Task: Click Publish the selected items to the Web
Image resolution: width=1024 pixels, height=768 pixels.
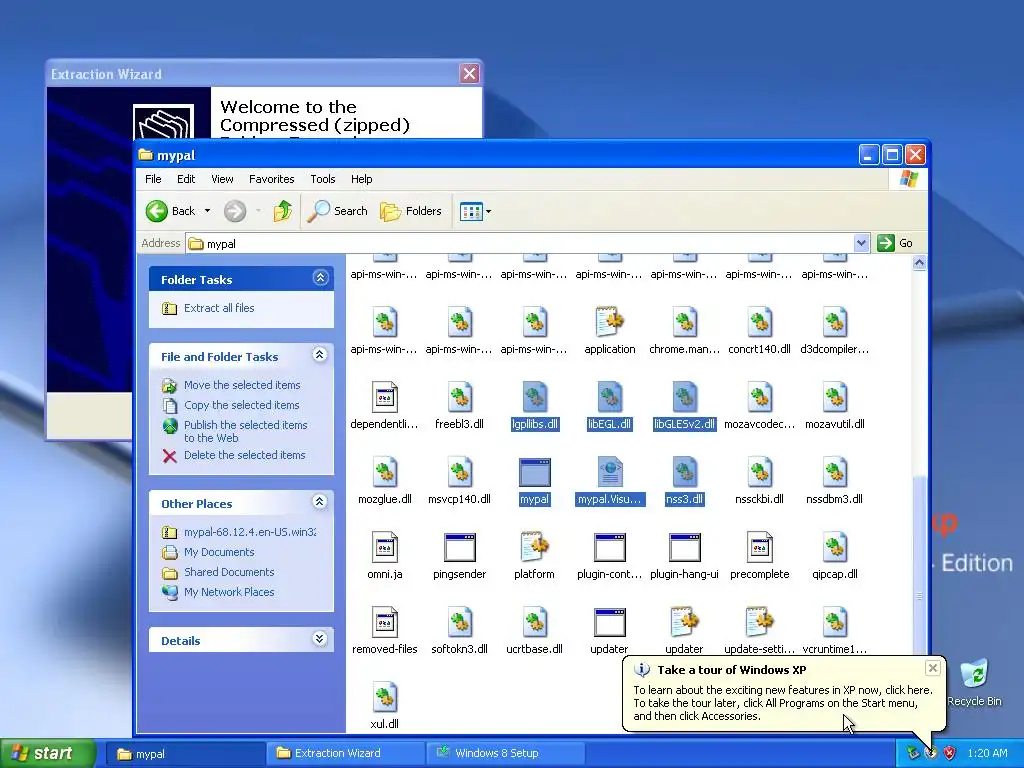Action: (x=245, y=431)
